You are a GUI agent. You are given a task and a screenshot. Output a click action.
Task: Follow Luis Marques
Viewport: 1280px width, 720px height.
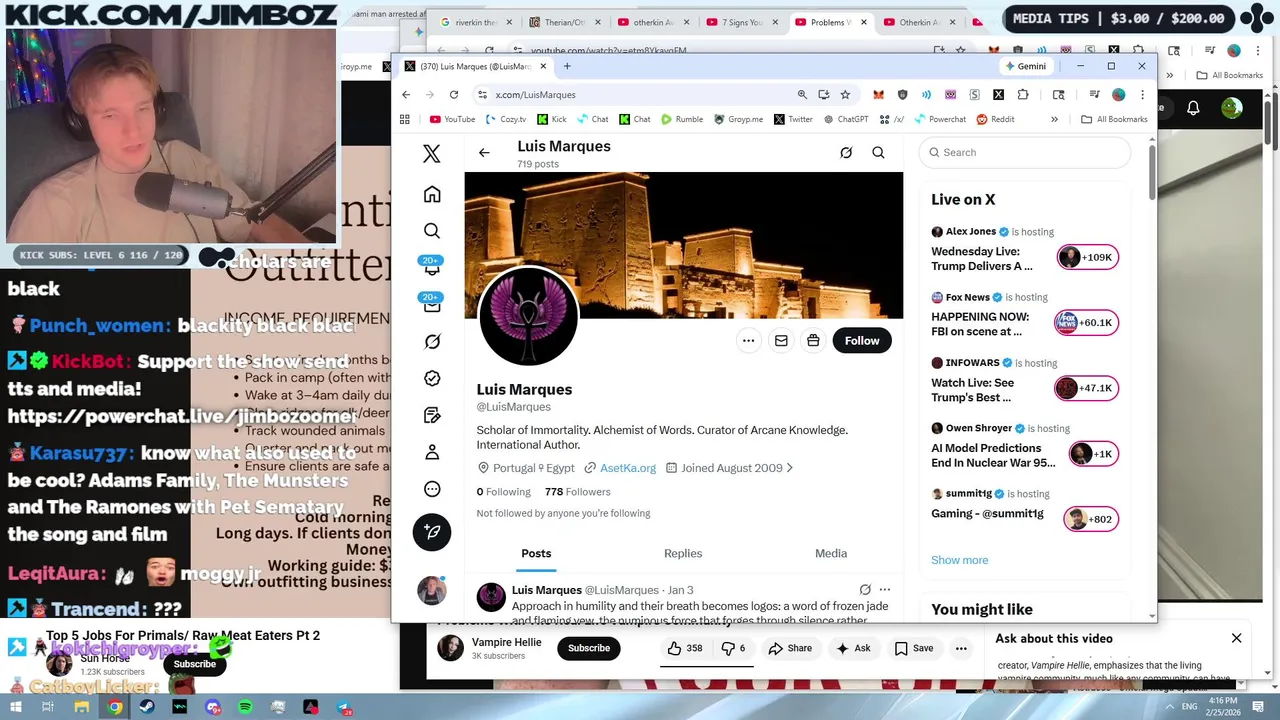862,341
